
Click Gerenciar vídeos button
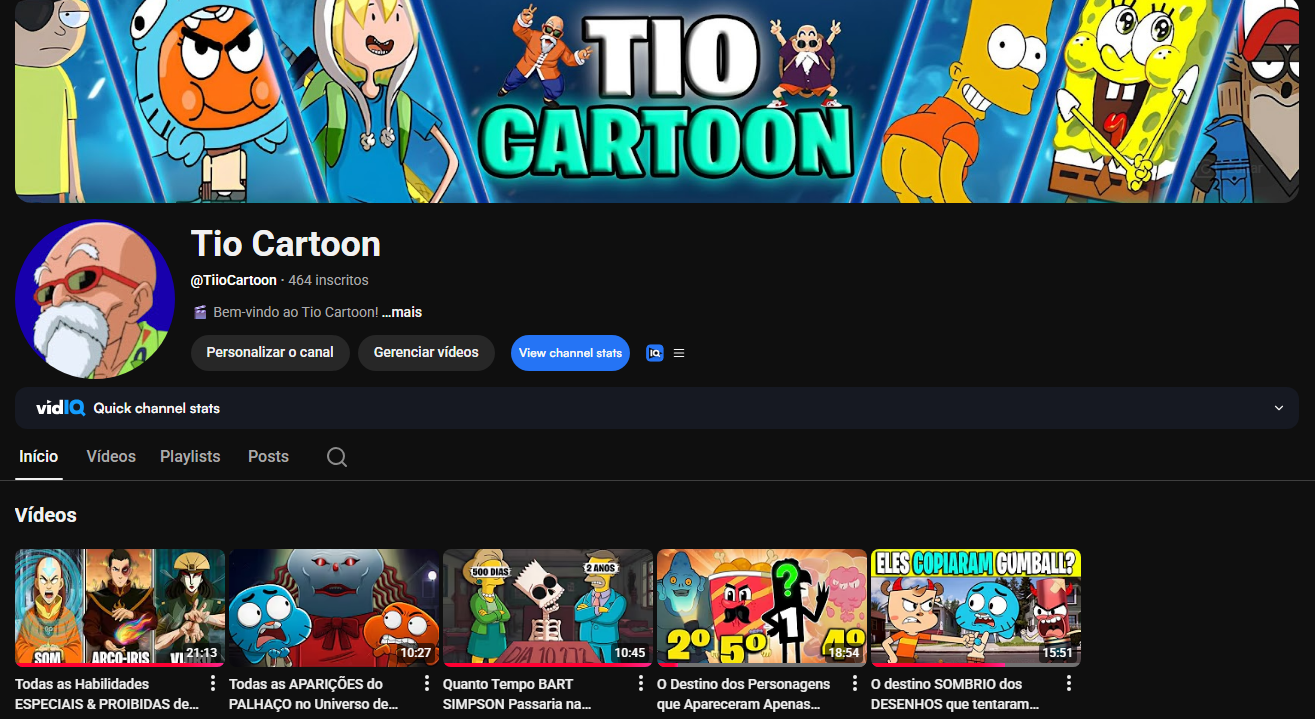click(x=426, y=353)
